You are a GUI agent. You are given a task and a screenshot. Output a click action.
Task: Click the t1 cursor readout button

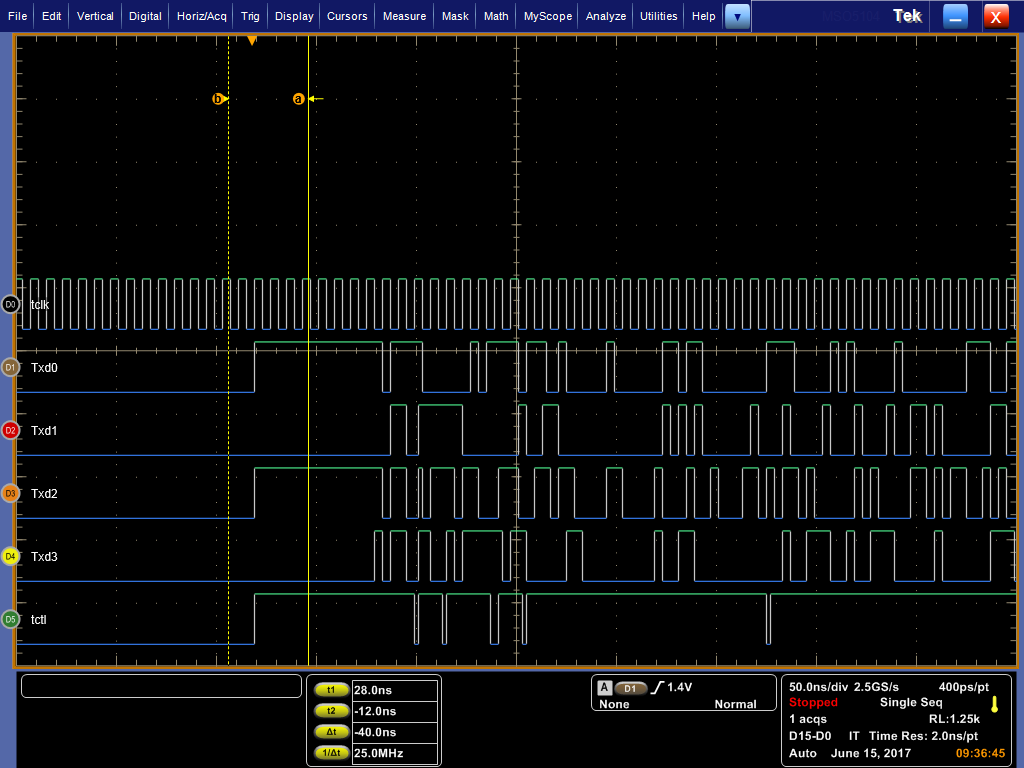[x=331, y=690]
